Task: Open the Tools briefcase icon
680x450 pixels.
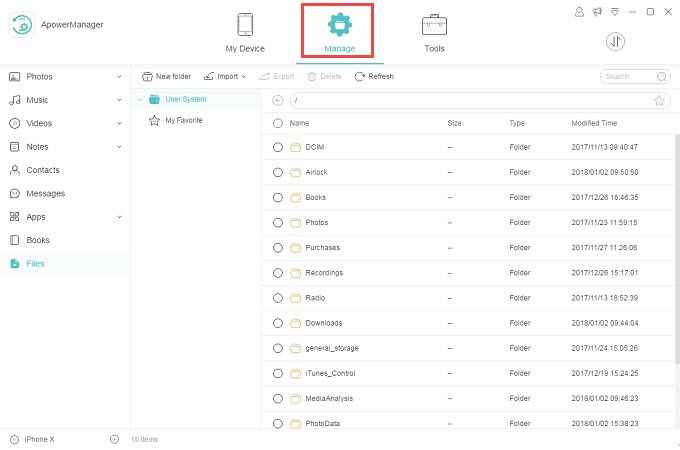Action: [434, 25]
